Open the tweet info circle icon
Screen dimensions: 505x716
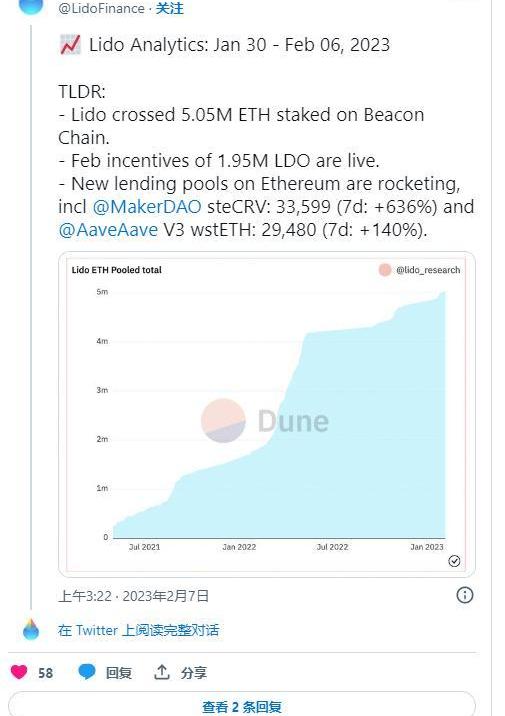pyautogui.click(x=465, y=595)
